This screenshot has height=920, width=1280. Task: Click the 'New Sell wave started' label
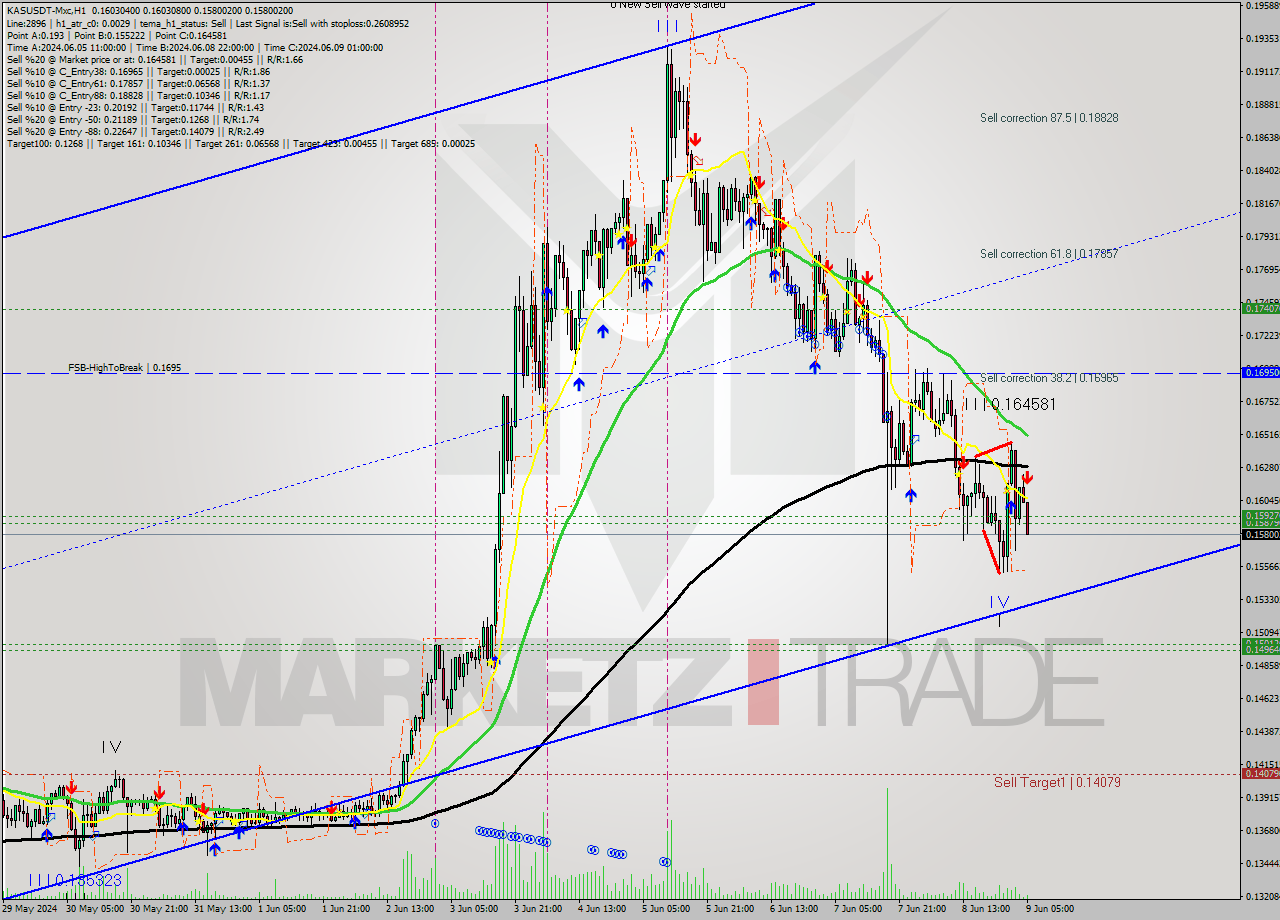click(668, 5)
